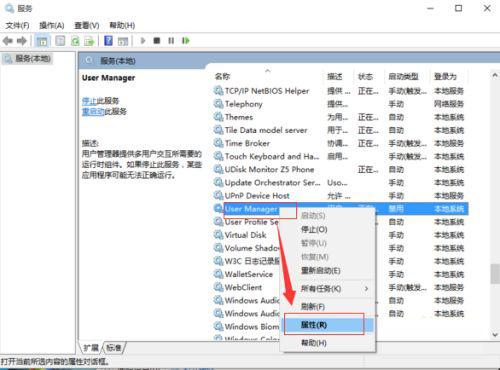Open the Properties toolbar icon next to the console tree icon
500x370 pixels.
tap(60, 41)
